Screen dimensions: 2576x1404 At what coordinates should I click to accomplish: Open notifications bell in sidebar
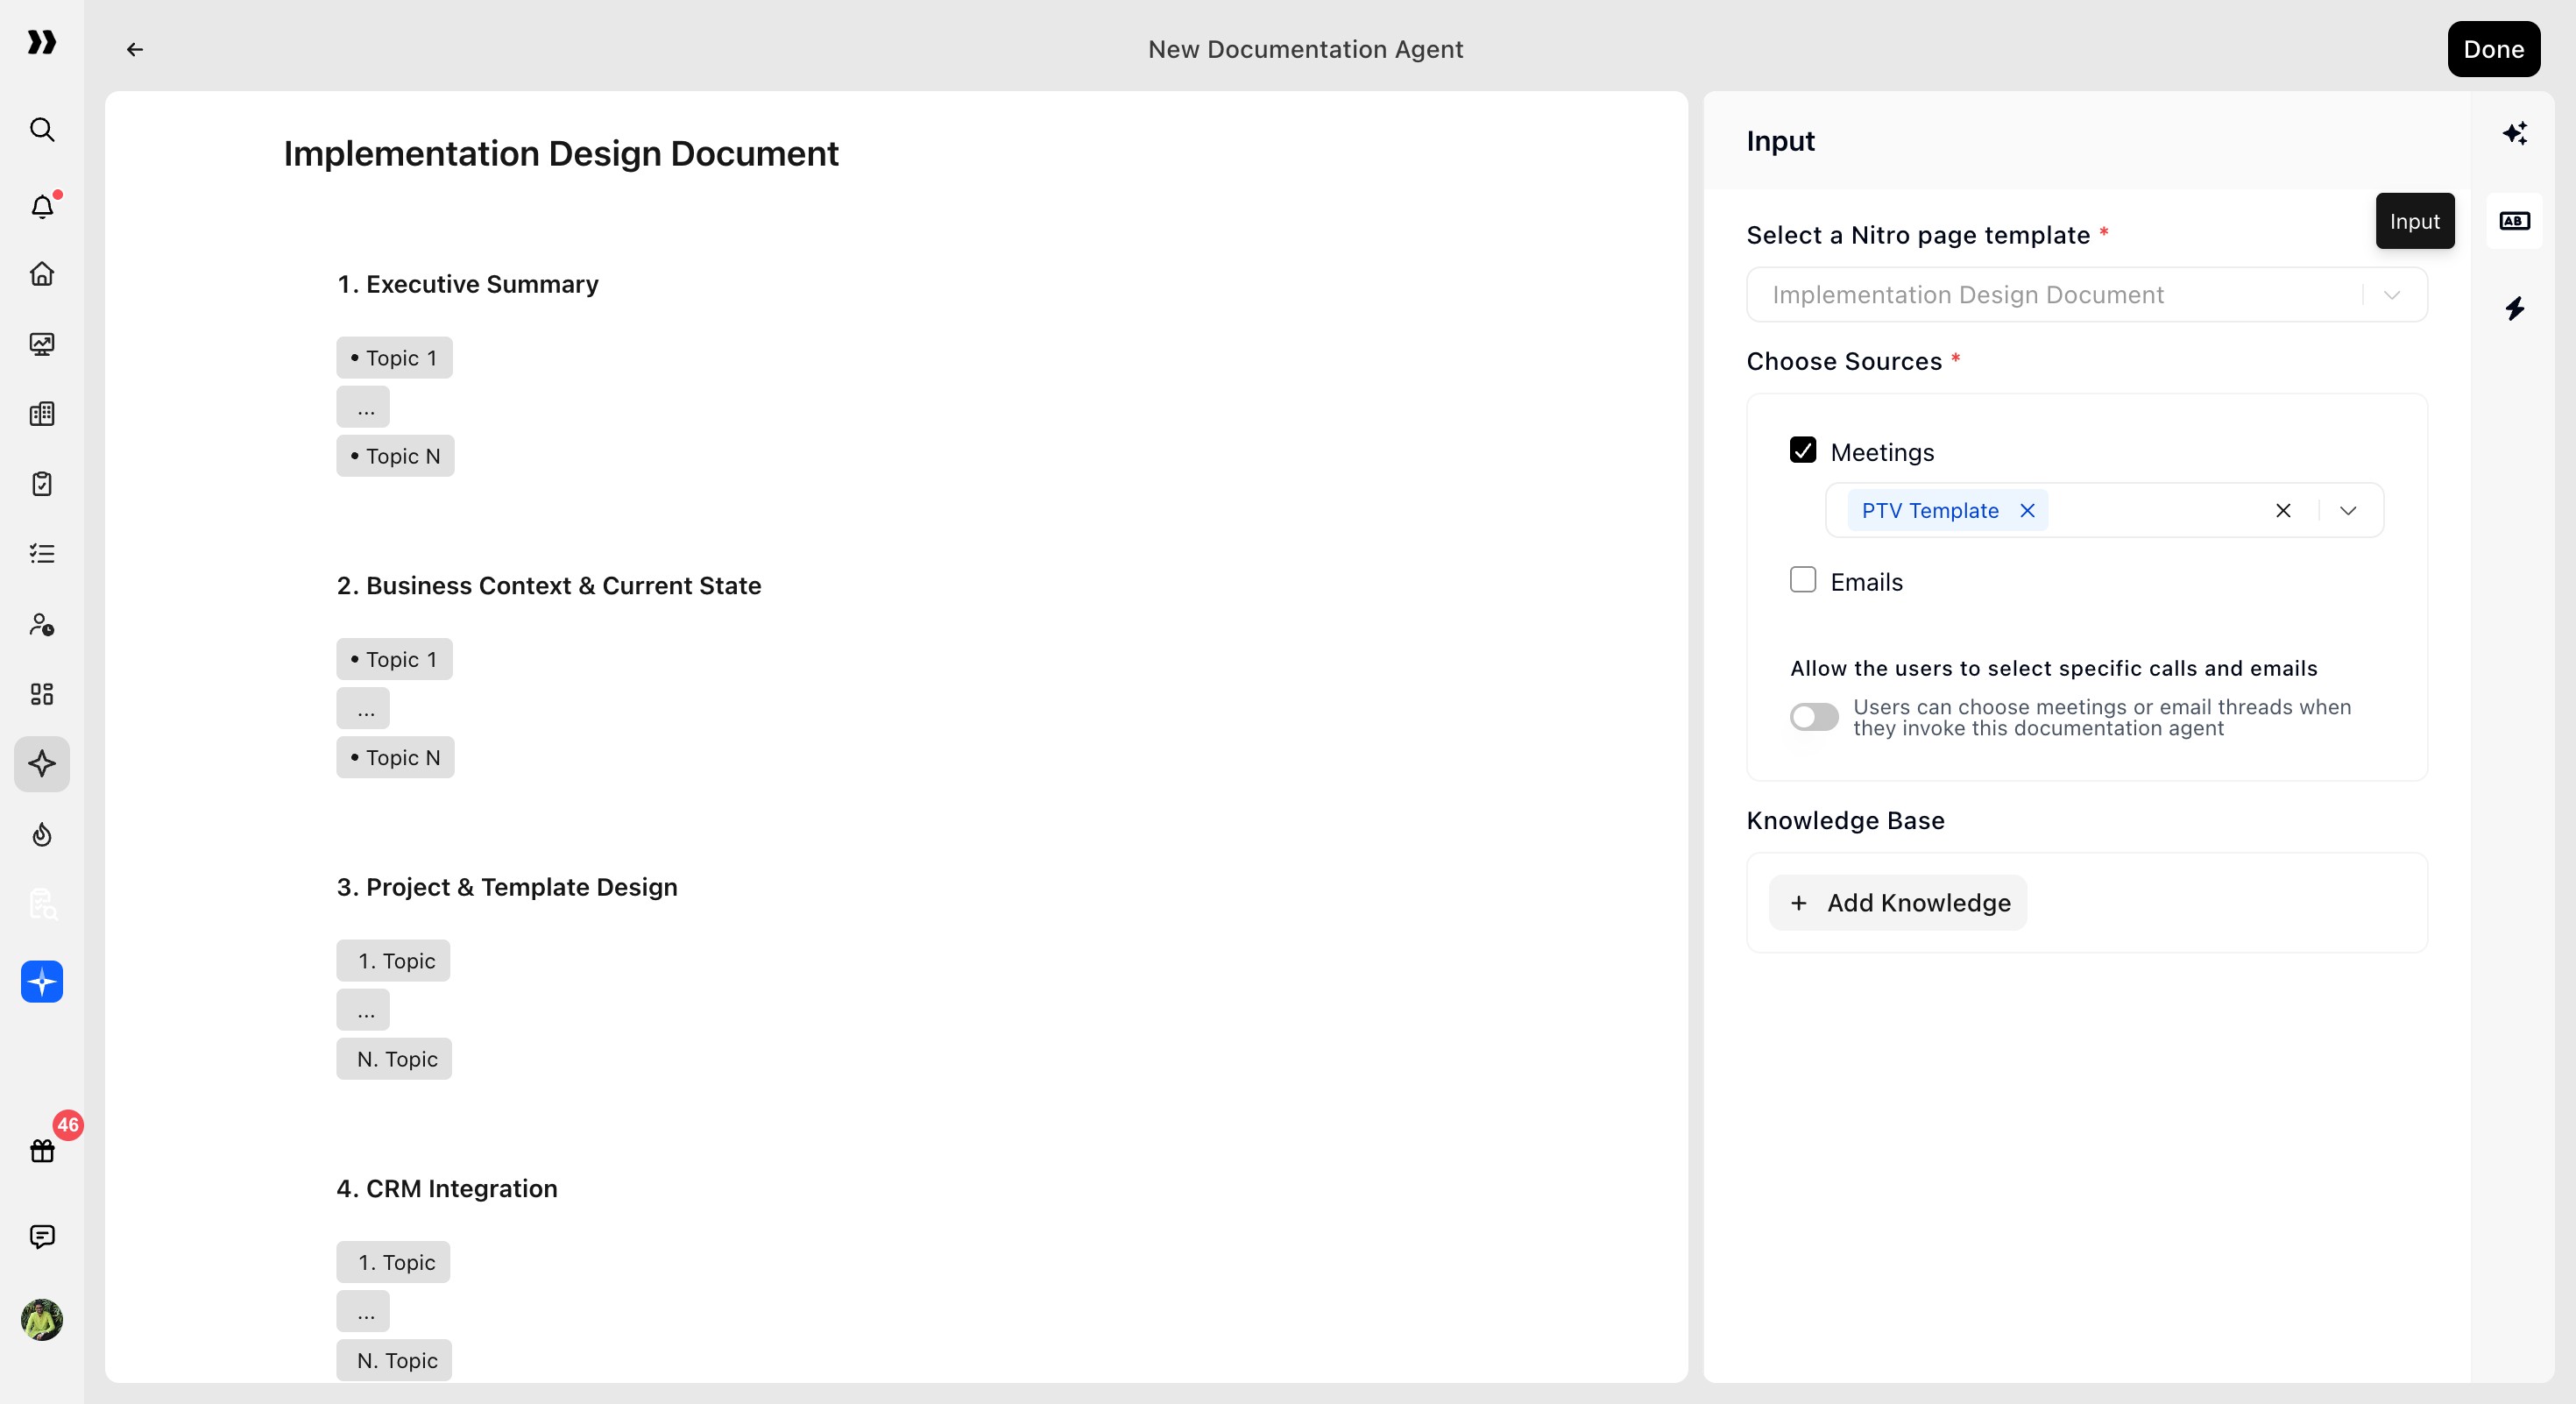pyautogui.click(x=42, y=206)
